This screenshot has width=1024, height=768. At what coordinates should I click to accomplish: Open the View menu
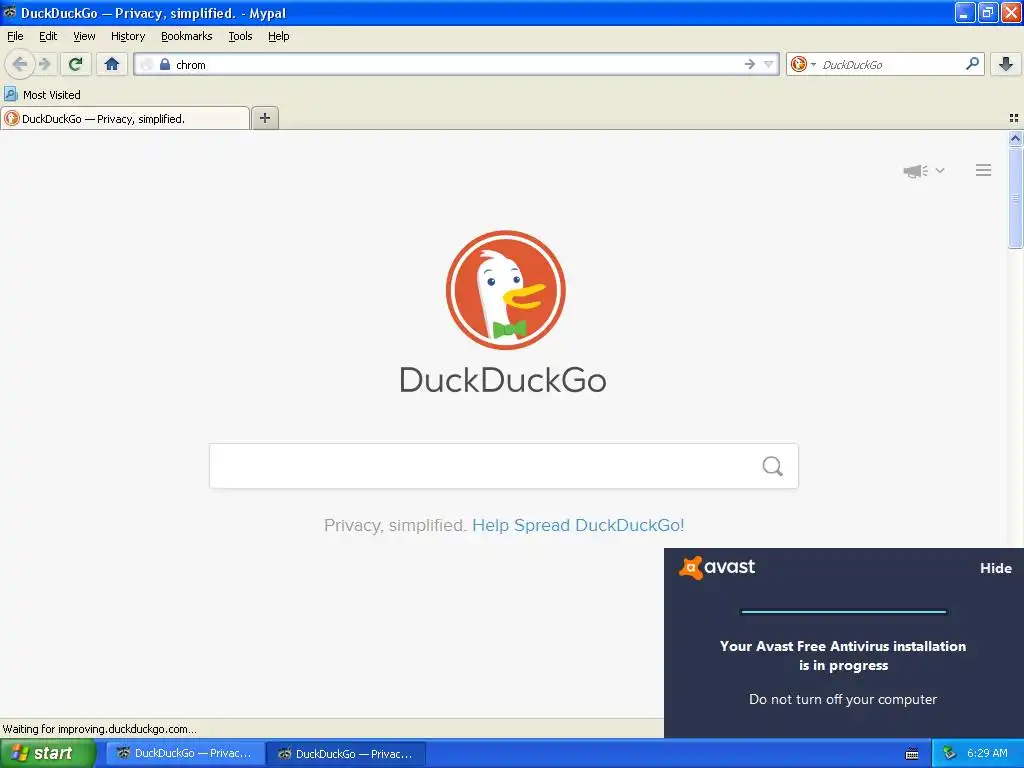tap(84, 36)
